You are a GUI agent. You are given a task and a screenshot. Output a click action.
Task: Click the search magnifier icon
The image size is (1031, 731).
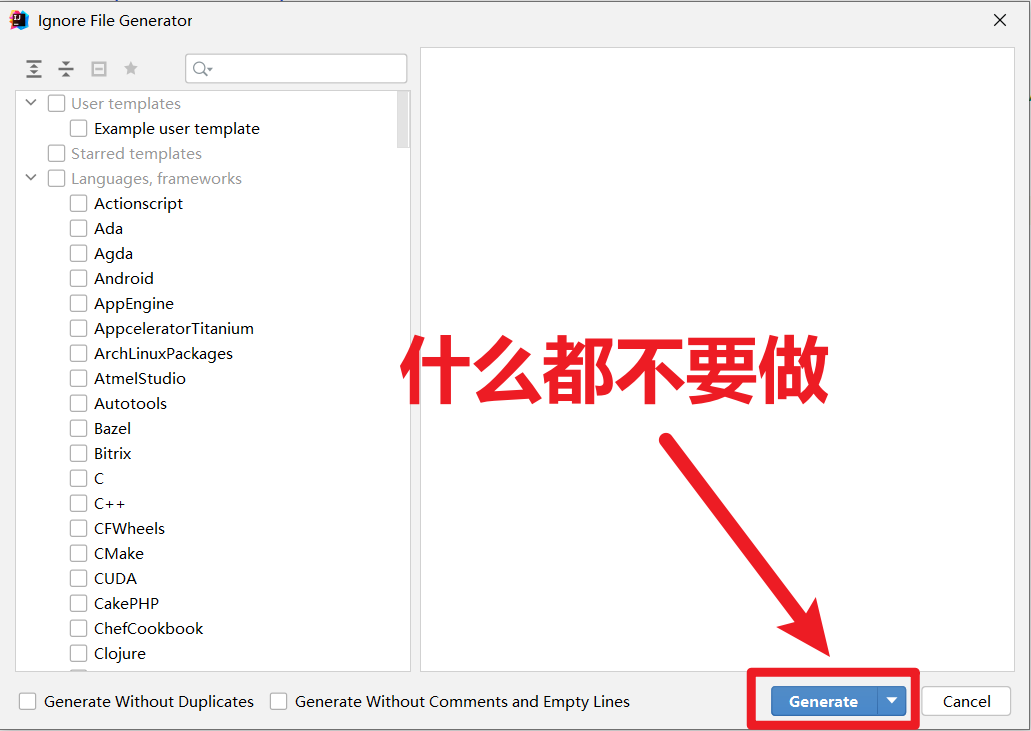[x=202, y=69]
